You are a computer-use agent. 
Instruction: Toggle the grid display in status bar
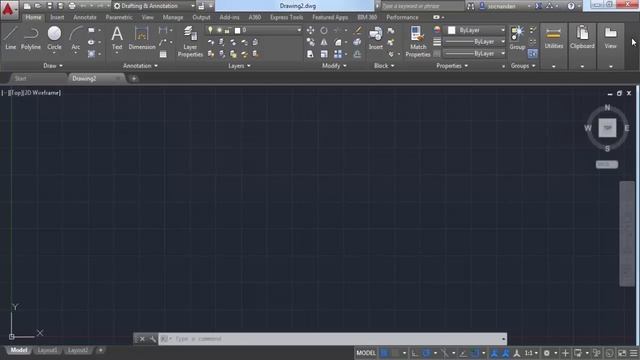[x=384, y=353]
